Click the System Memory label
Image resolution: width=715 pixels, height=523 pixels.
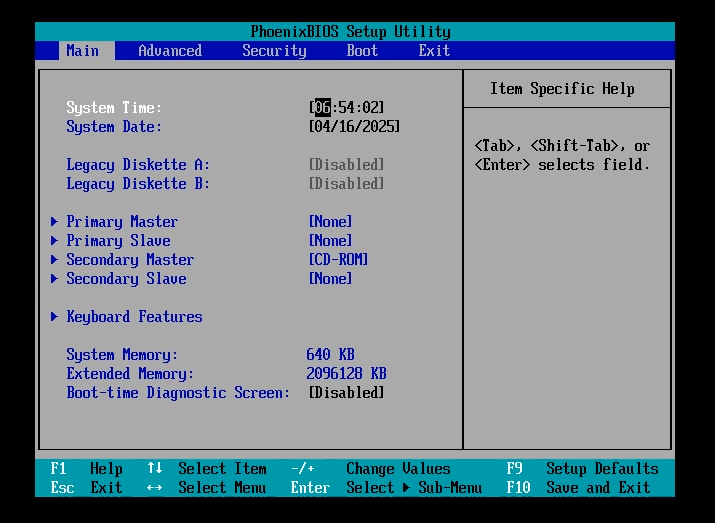click(122, 355)
